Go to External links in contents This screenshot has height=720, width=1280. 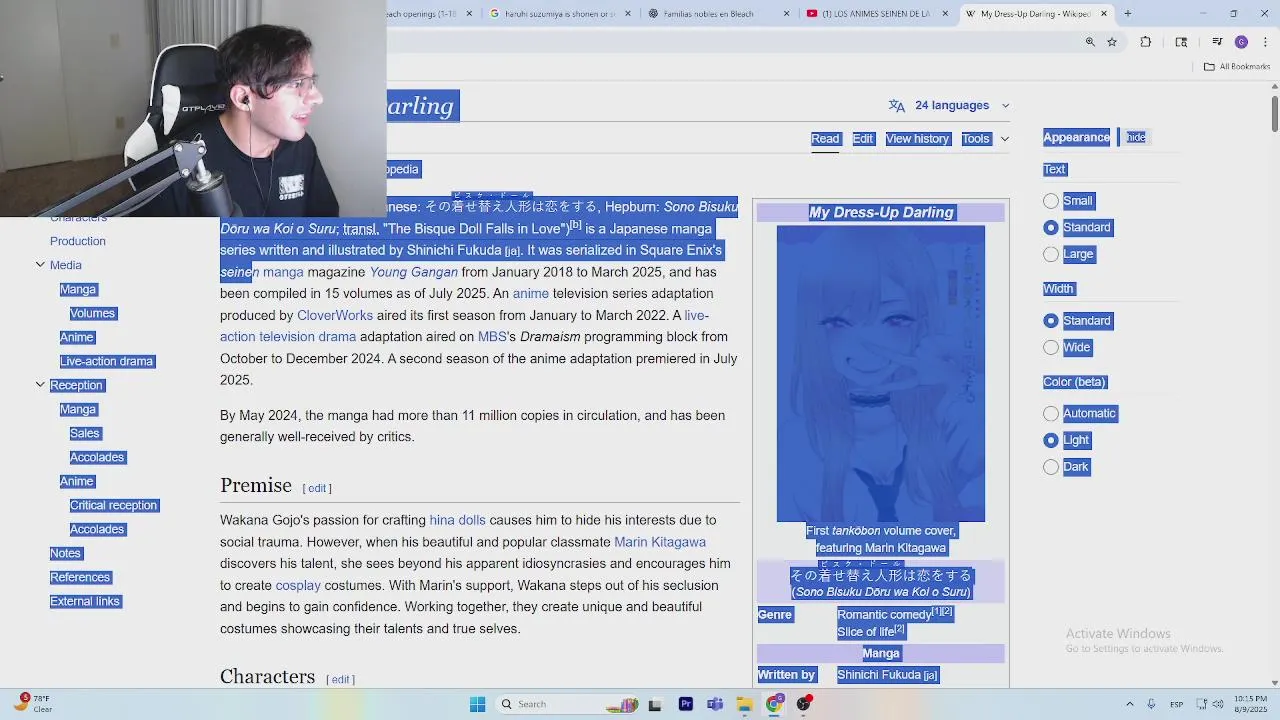tap(85, 601)
